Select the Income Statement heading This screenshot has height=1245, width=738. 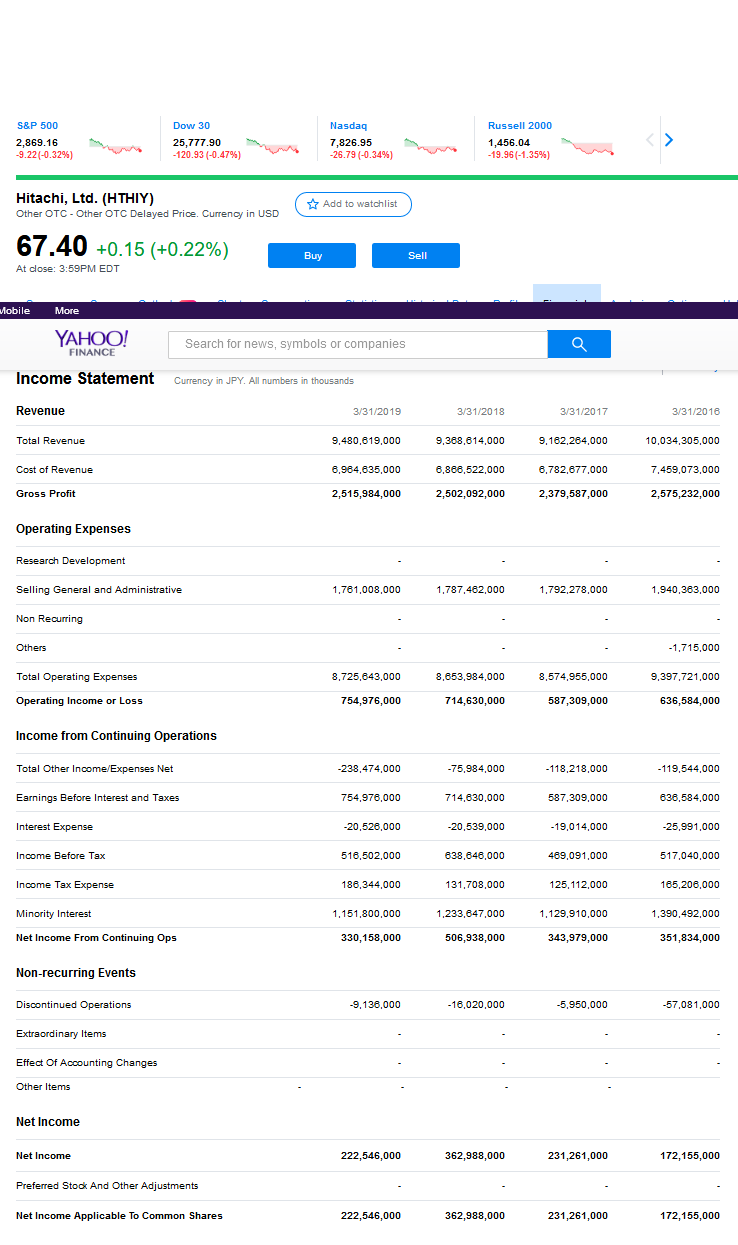85,378
